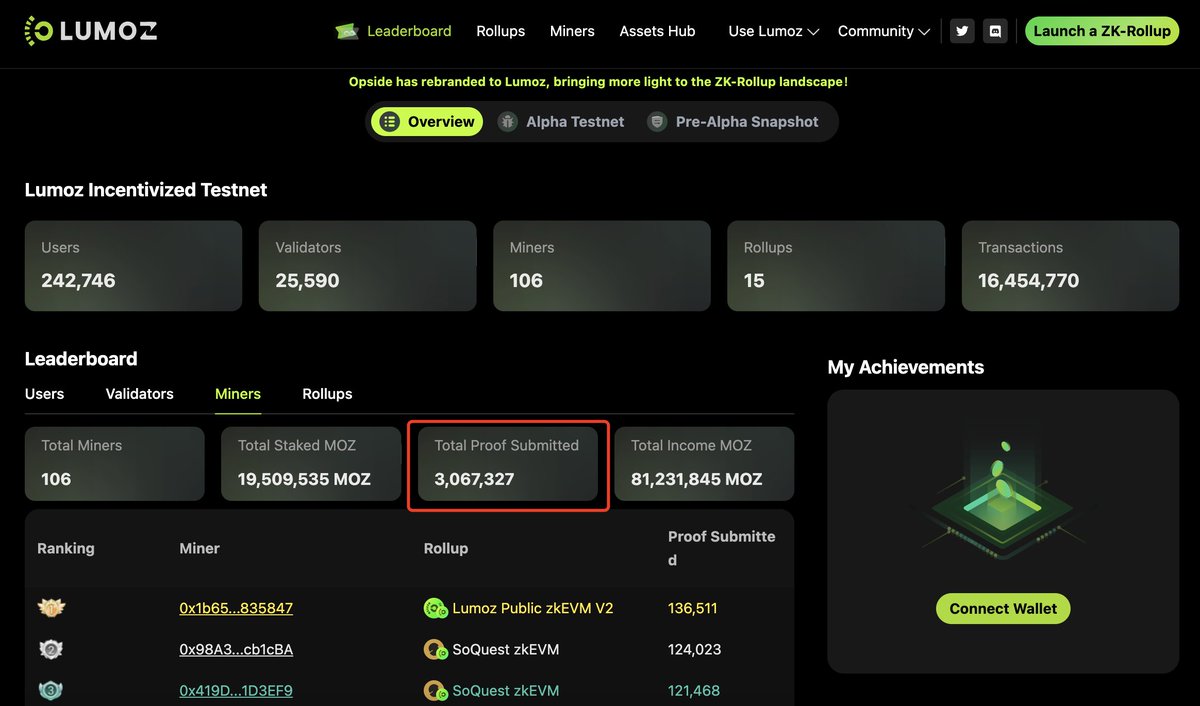Click the Ranking column header
This screenshot has width=1200, height=706.
tap(66, 548)
